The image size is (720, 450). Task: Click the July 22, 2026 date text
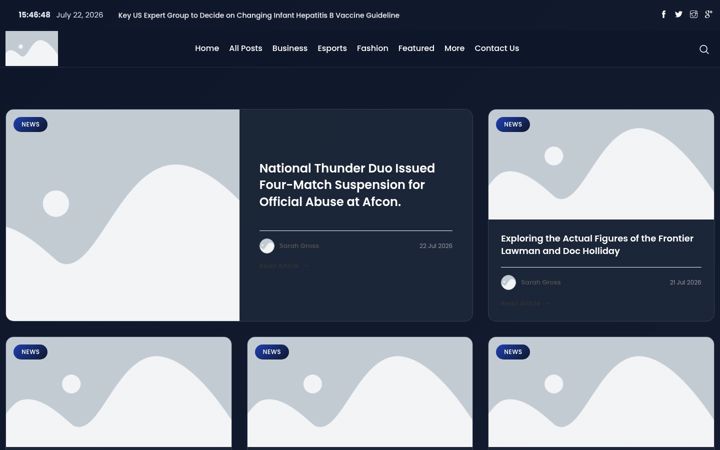coord(79,15)
